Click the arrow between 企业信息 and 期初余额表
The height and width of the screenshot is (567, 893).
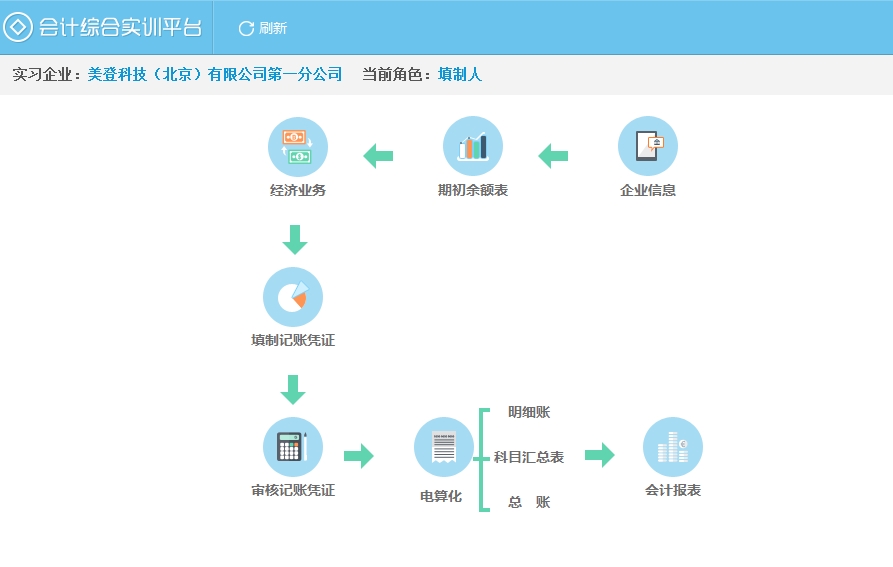[553, 156]
